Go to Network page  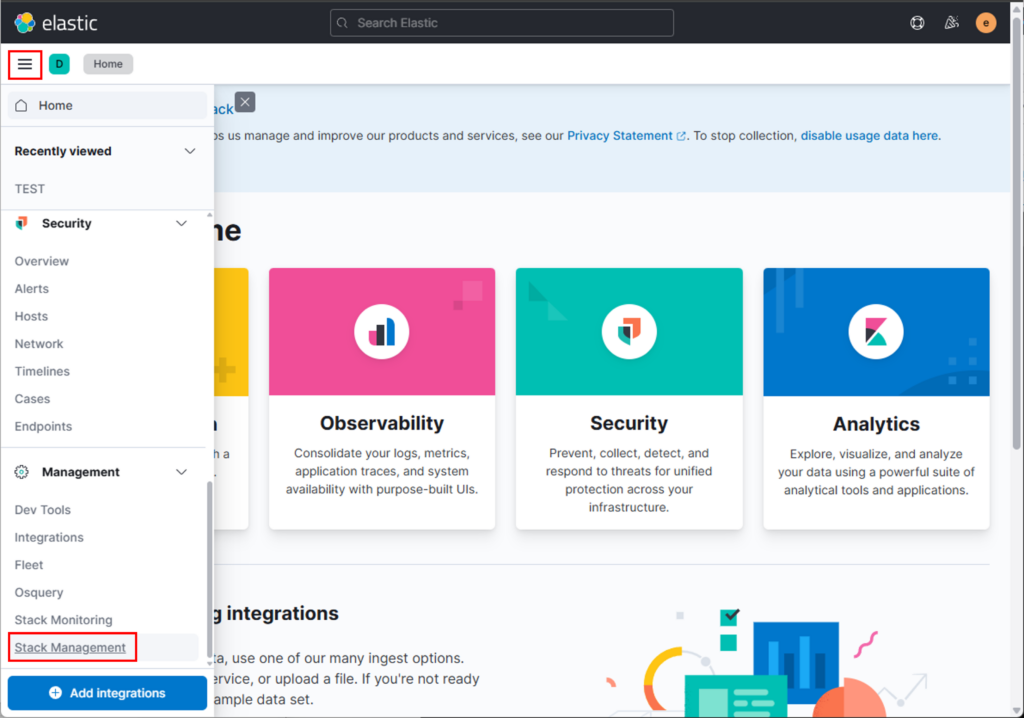click(x=39, y=344)
